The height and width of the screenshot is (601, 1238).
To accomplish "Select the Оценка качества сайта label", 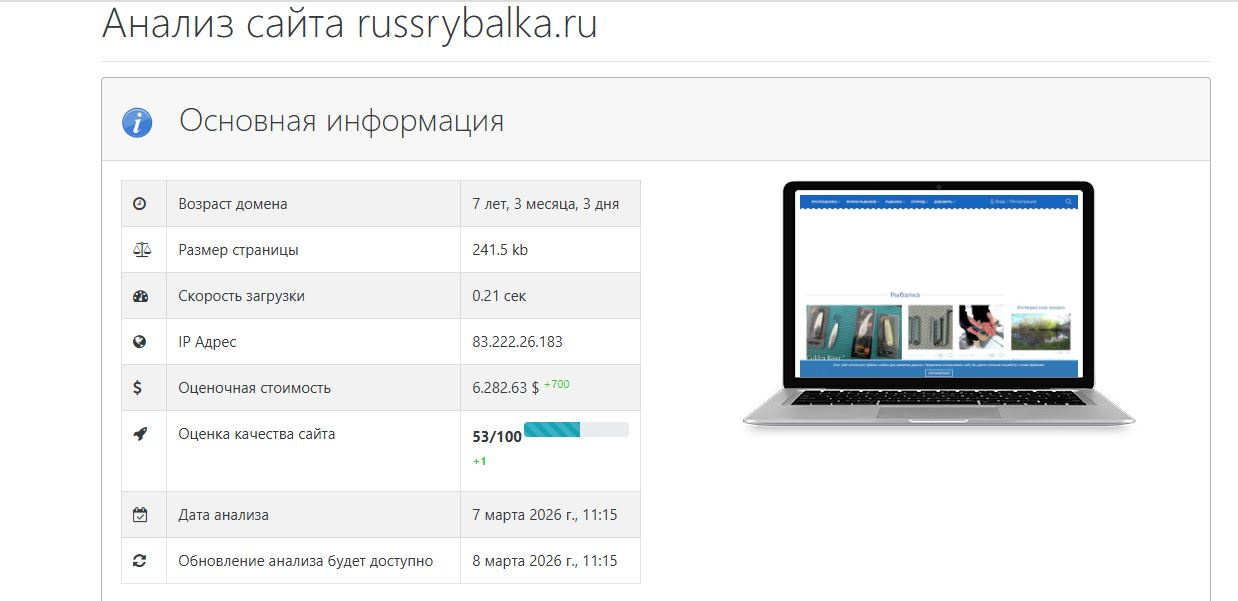I will (x=257, y=434).
